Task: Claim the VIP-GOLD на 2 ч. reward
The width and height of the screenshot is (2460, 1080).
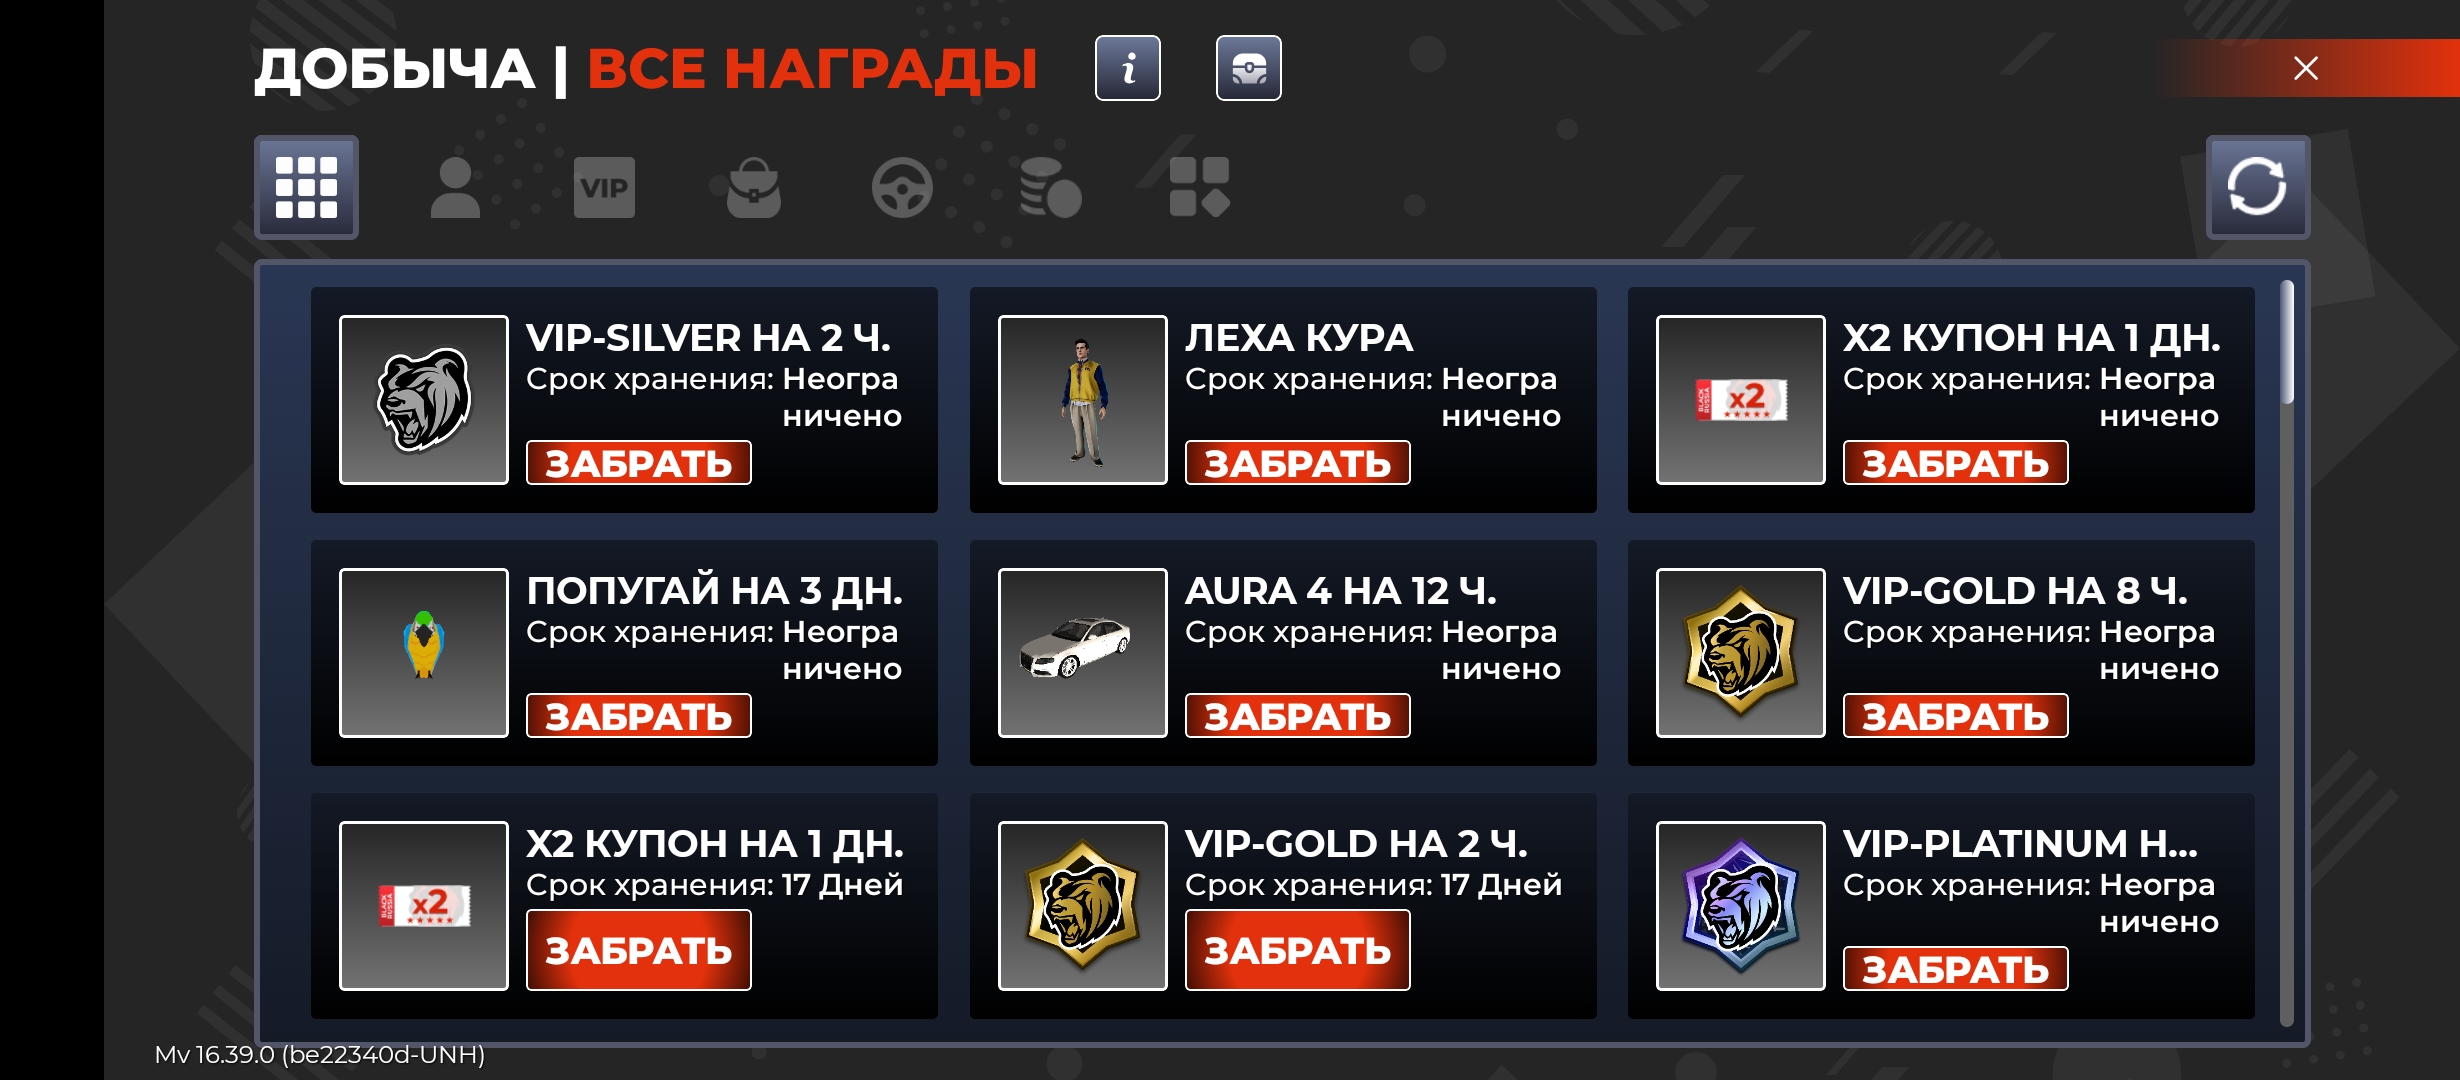Action: pos(1298,950)
